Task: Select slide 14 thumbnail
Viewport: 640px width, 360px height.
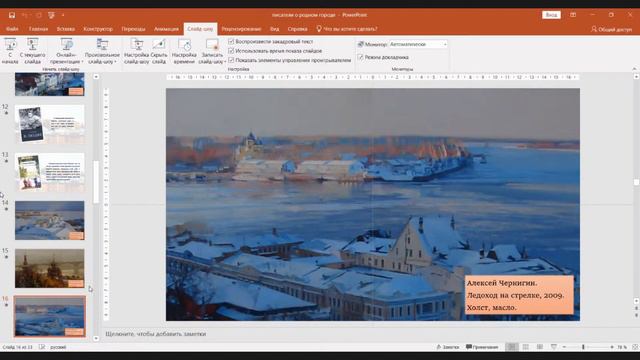Action: (50, 220)
